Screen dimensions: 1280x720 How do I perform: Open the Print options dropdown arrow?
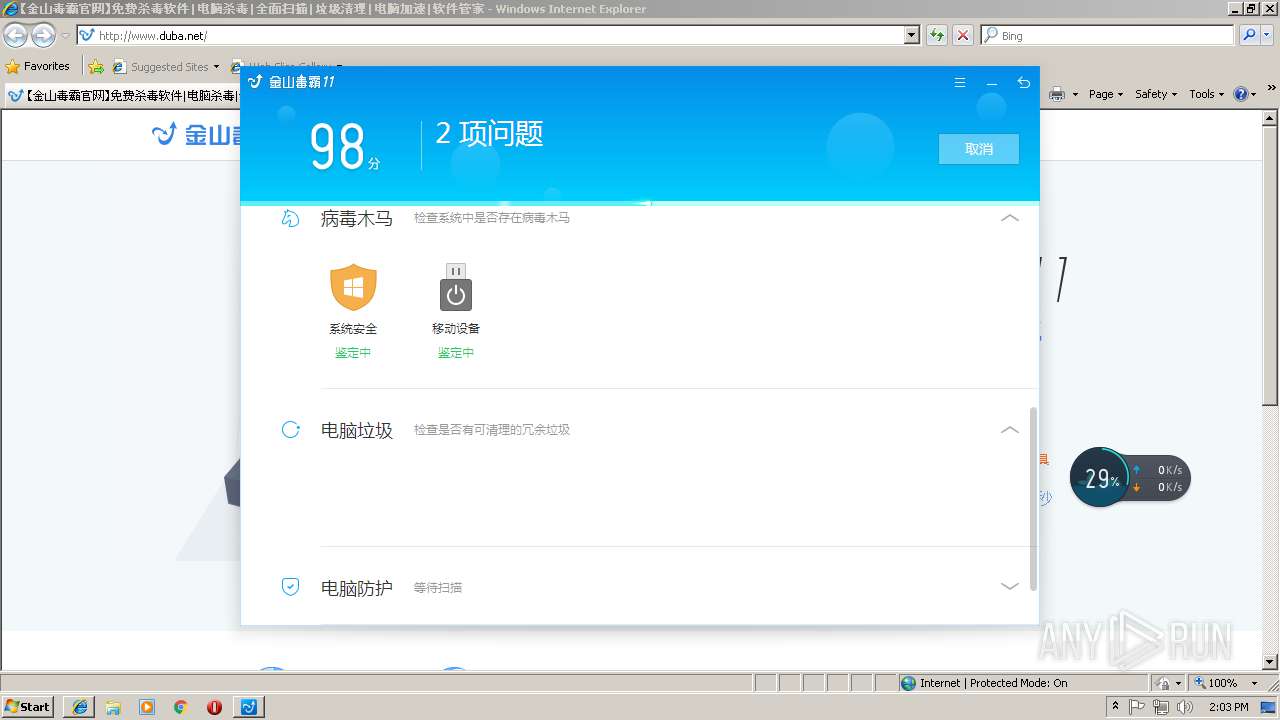coord(1075,94)
